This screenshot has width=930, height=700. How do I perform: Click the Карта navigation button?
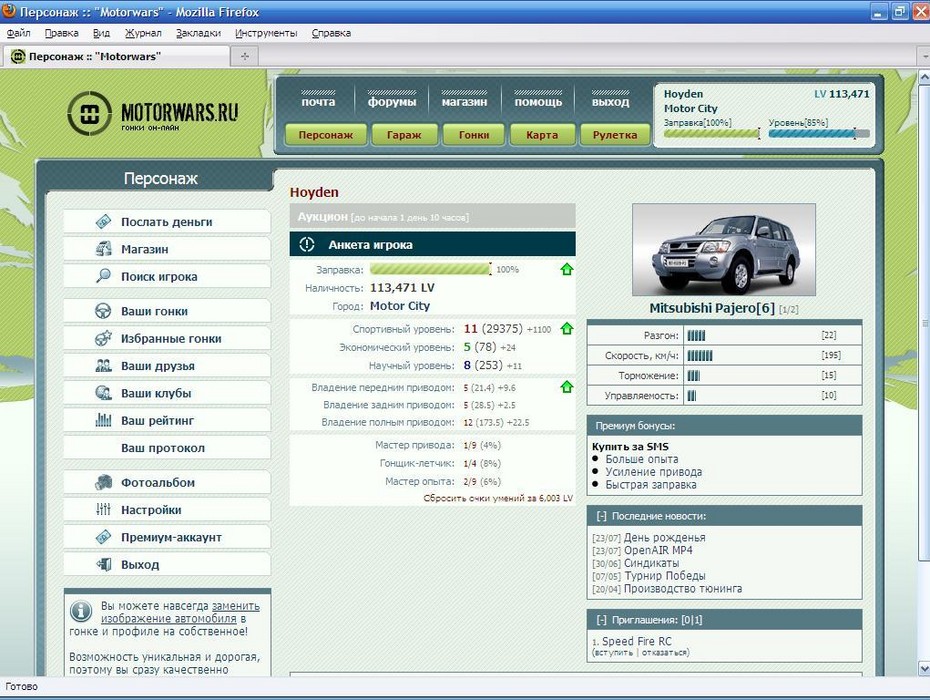point(542,135)
